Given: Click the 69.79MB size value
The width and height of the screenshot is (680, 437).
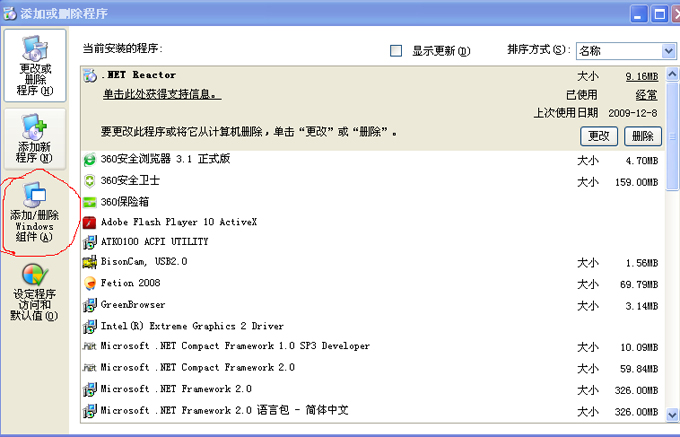Looking at the screenshot, I should (639, 285).
